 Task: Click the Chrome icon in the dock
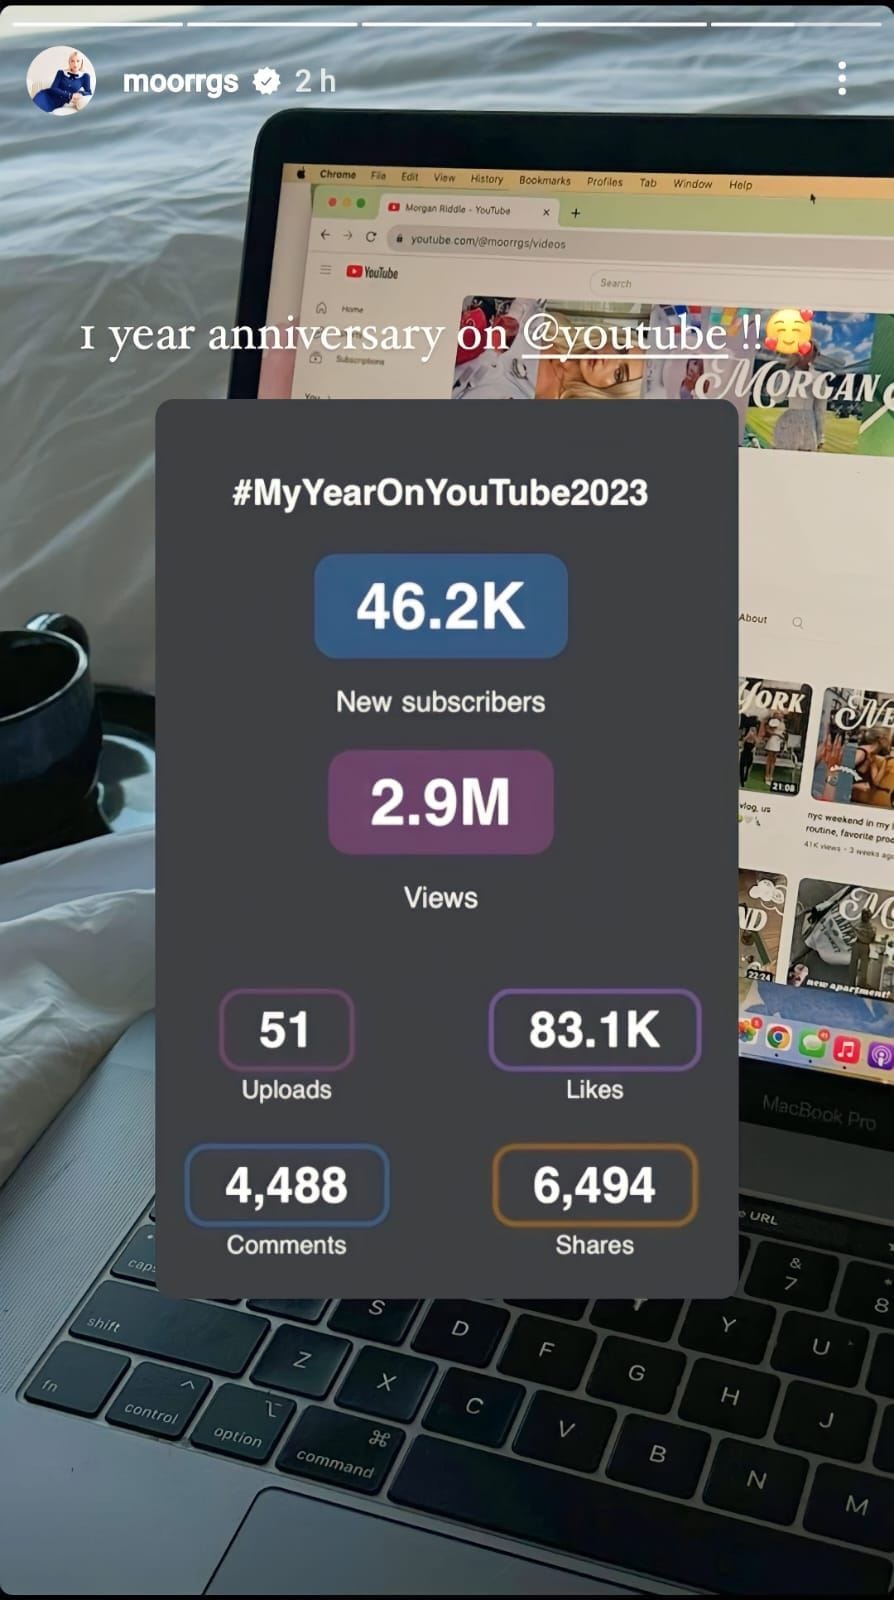click(779, 1039)
